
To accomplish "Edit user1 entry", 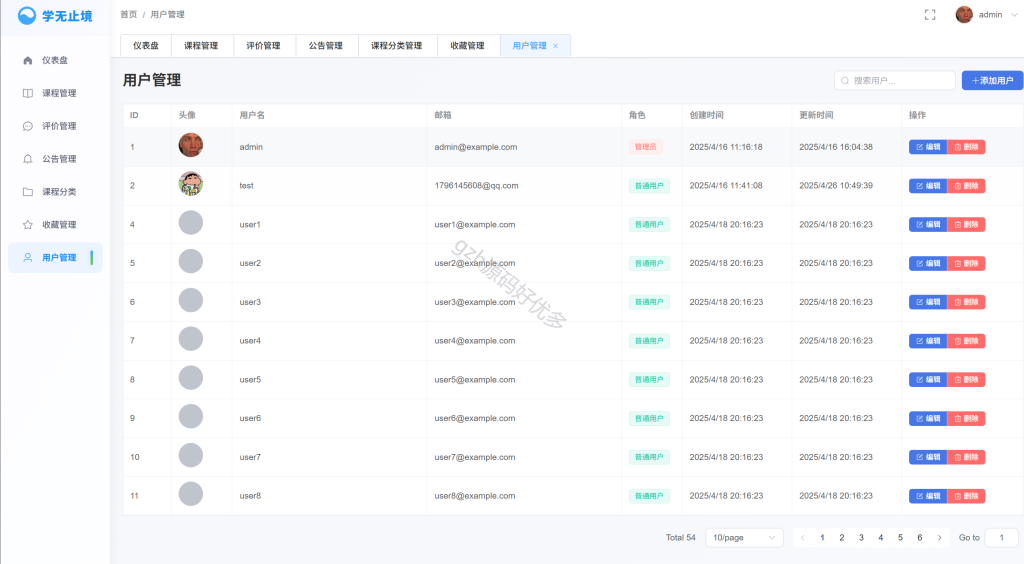I will 927,225.
